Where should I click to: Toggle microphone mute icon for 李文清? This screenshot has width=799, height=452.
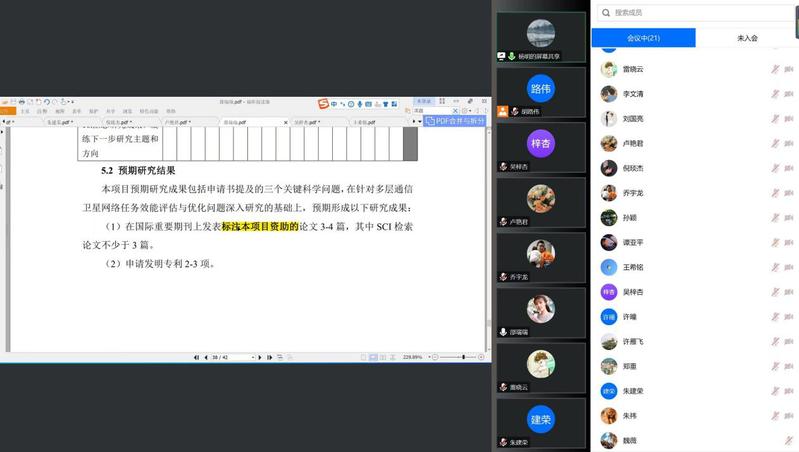(774, 94)
